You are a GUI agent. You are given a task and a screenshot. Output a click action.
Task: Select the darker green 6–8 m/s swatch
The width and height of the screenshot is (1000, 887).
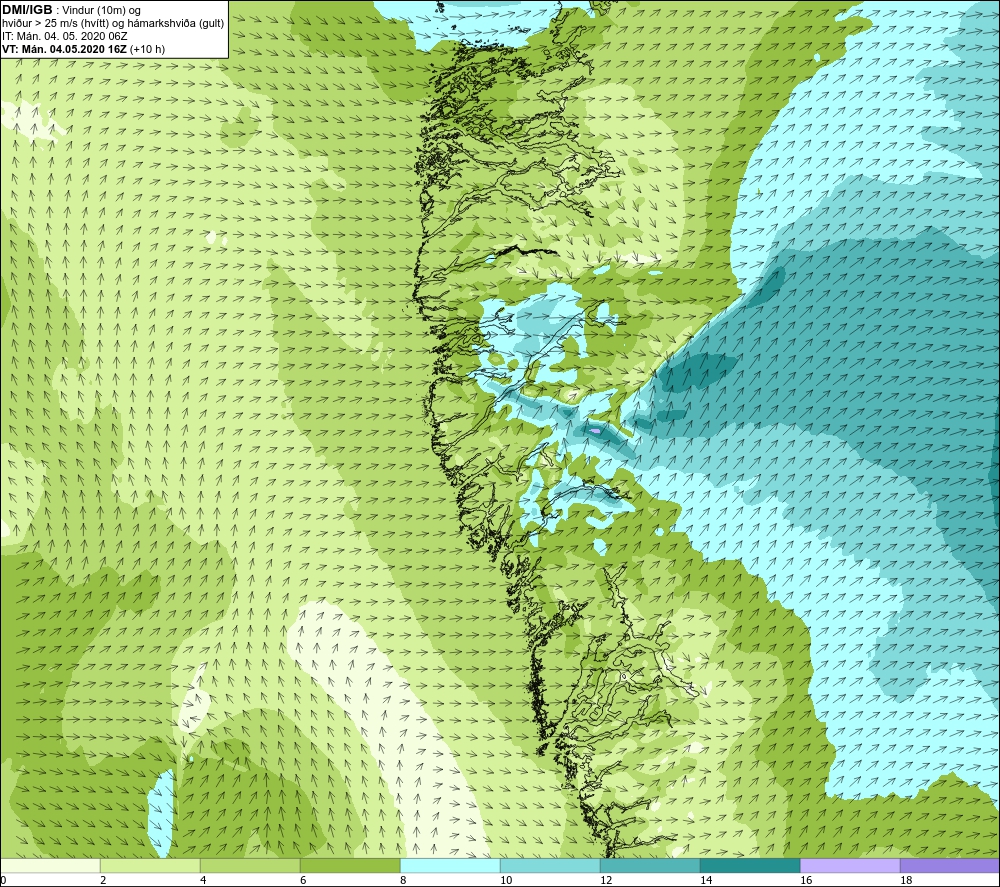[x=350, y=865]
